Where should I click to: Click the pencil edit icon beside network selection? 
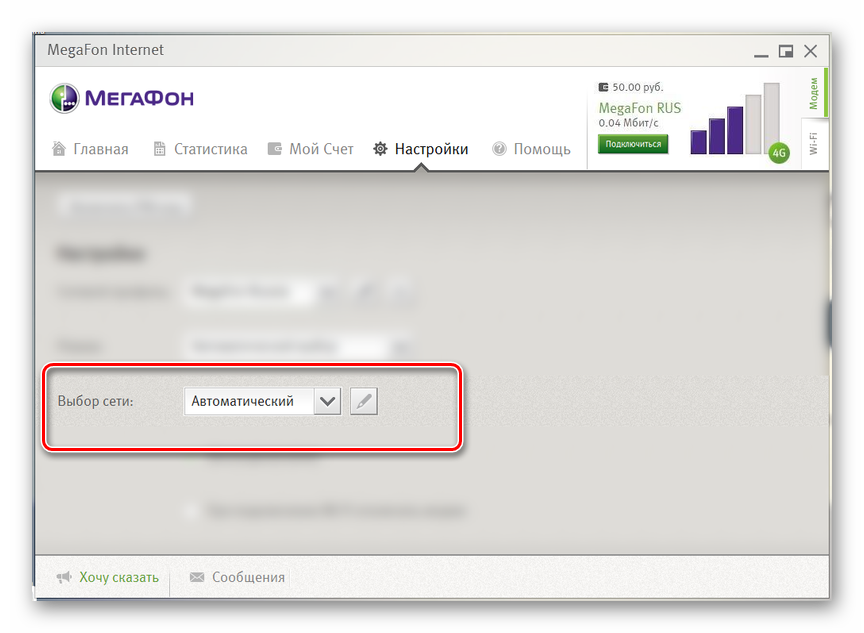364,401
